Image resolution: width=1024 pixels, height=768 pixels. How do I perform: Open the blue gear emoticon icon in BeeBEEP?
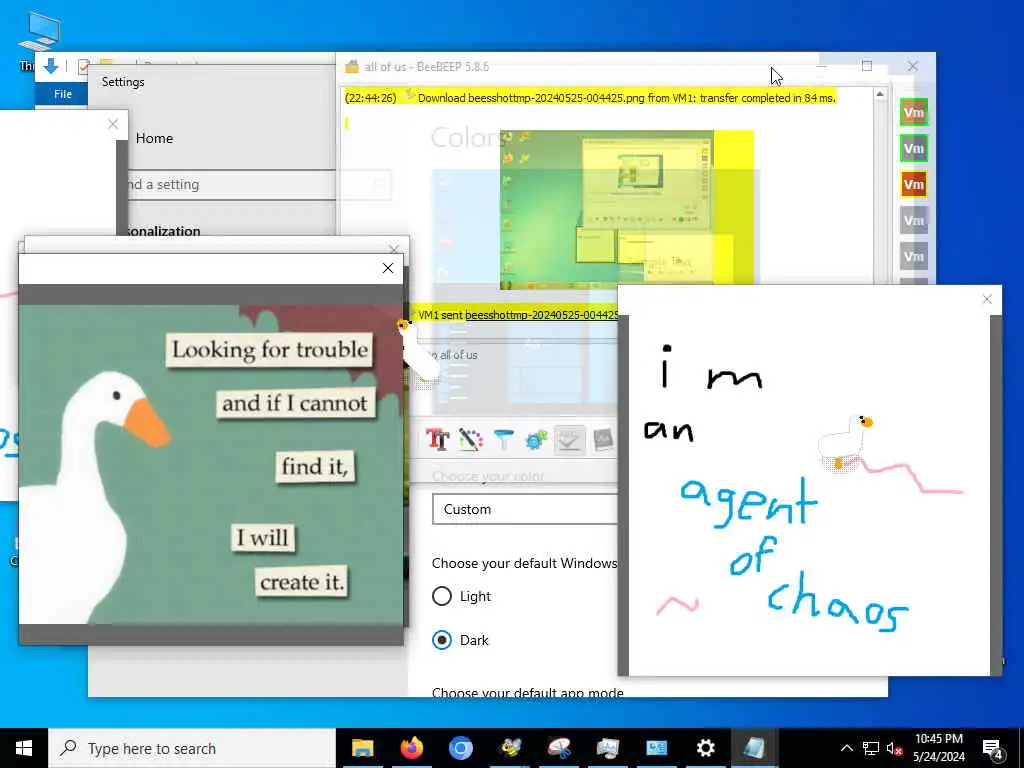pyautogui.click(x=536, y=440)
